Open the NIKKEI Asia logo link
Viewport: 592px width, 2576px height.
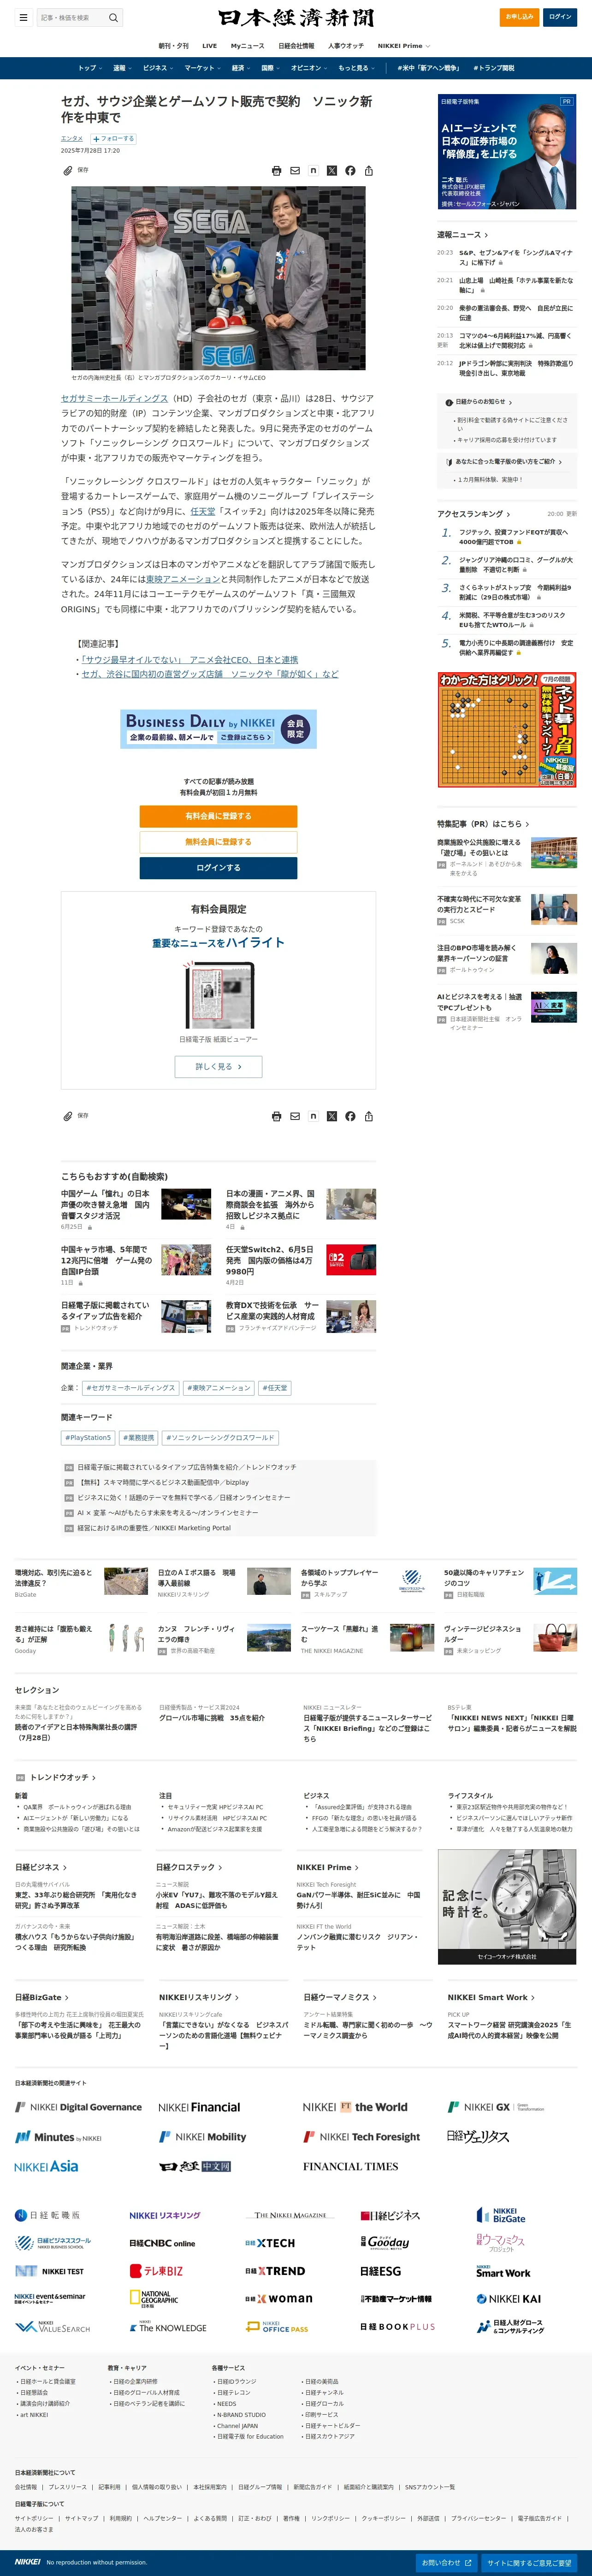pos(46,2167)
